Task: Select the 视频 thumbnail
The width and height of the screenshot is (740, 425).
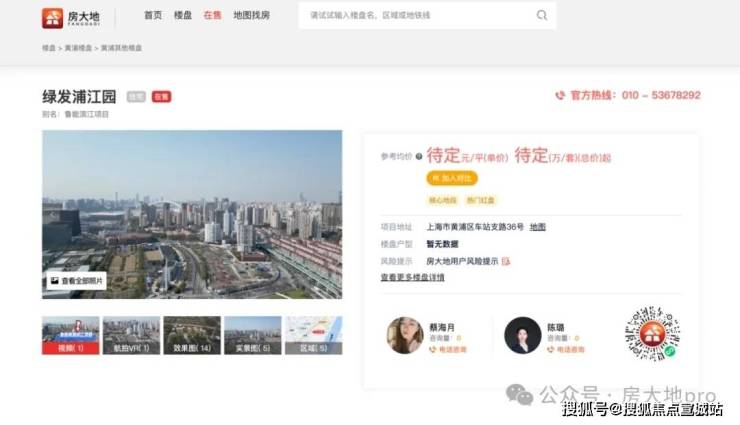Action: click(70, 335)
